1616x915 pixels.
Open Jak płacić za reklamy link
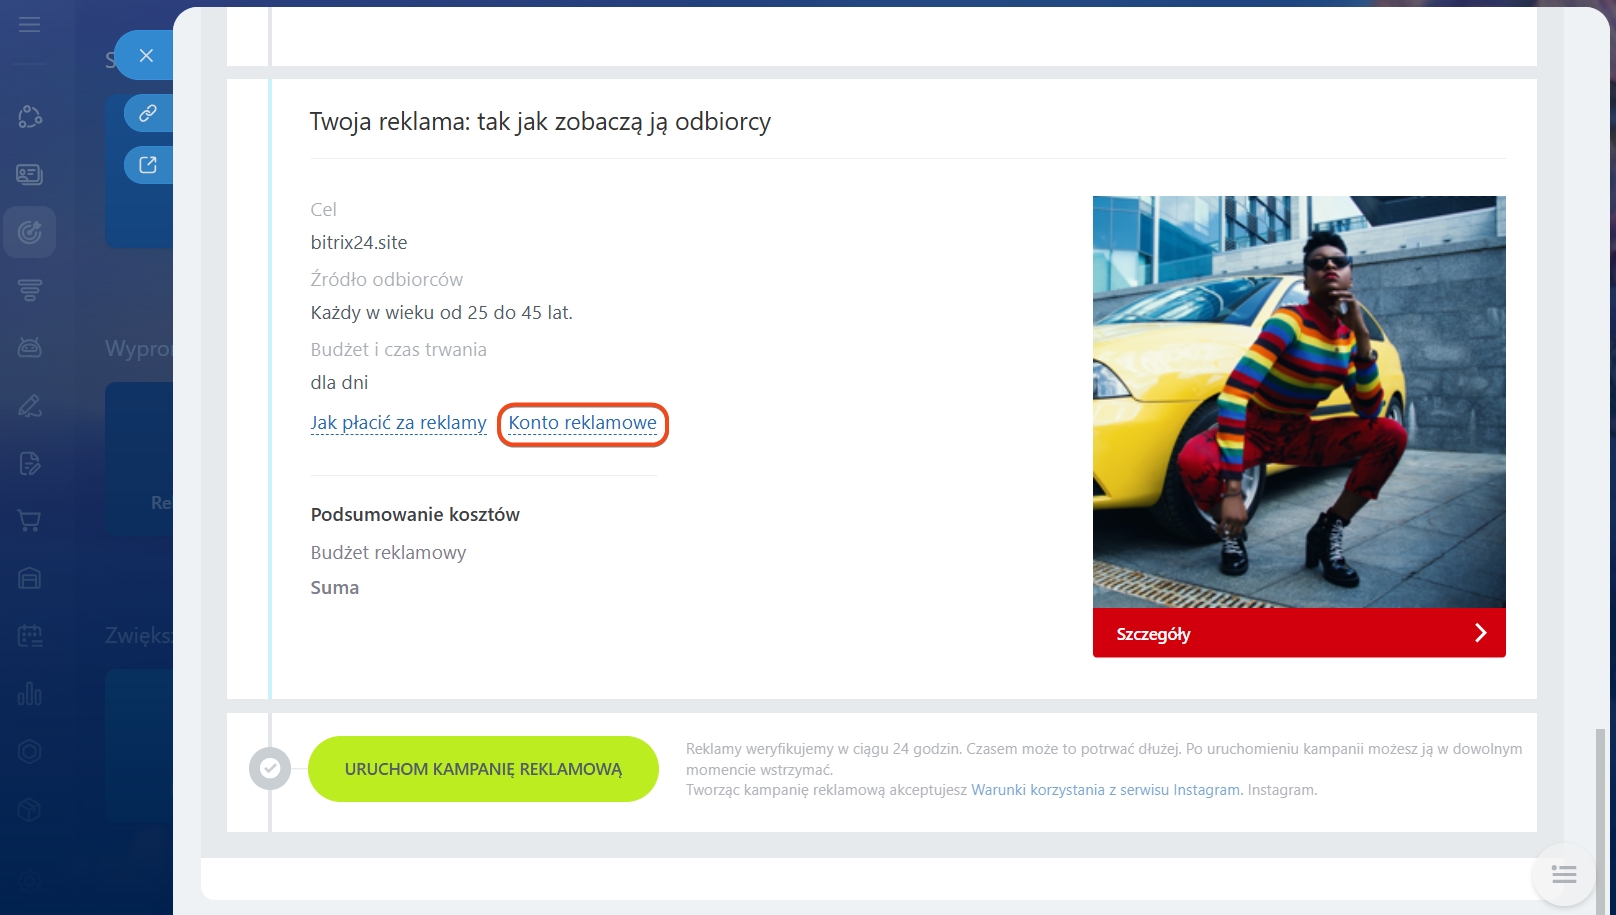click(398, 423)
